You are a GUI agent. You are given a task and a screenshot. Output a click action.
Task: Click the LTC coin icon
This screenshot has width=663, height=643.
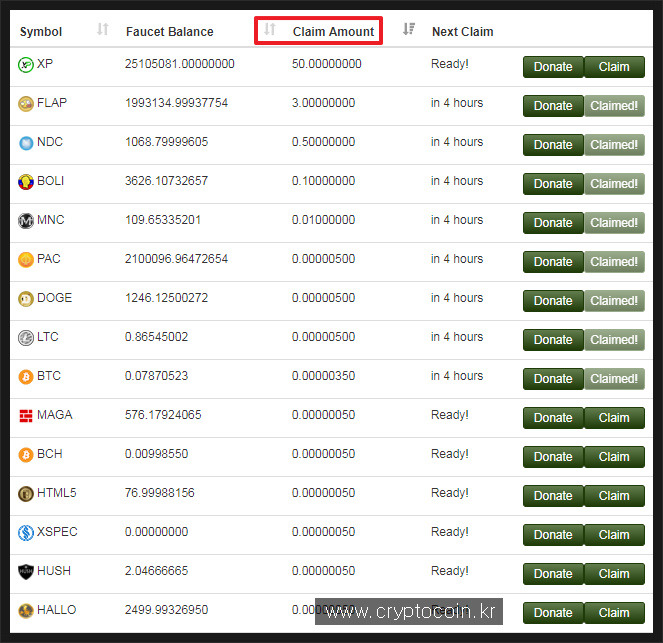[x=26, y=338]
